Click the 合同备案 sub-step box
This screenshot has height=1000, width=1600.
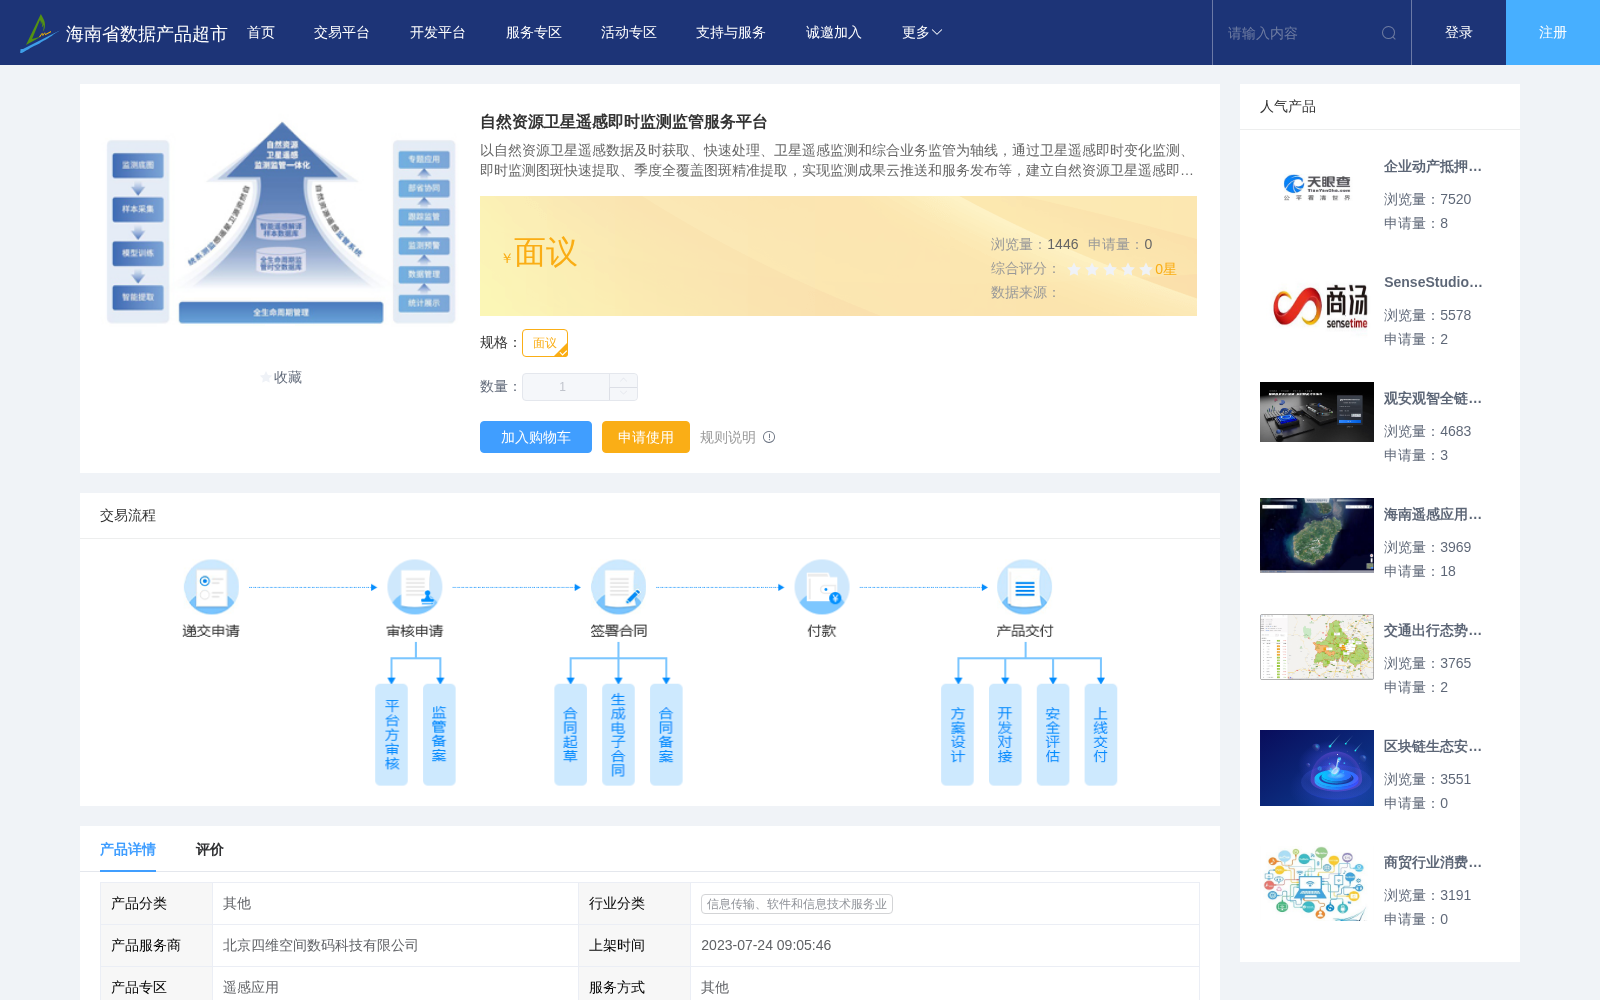coord(666,735)
